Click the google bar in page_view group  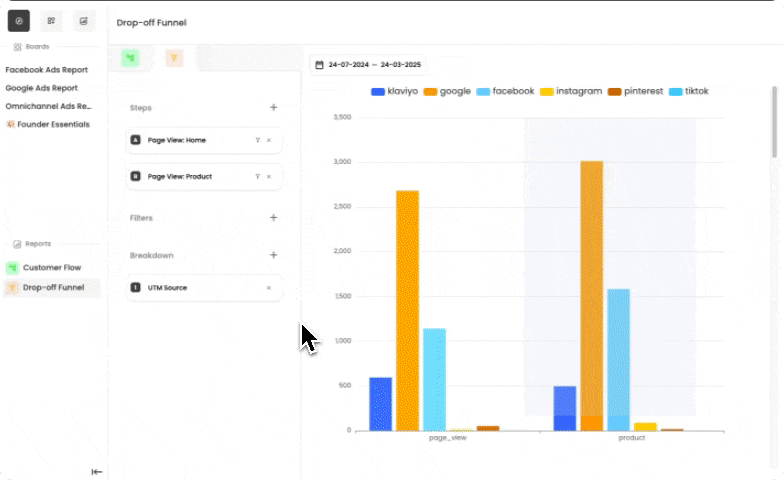click(408, 310)
